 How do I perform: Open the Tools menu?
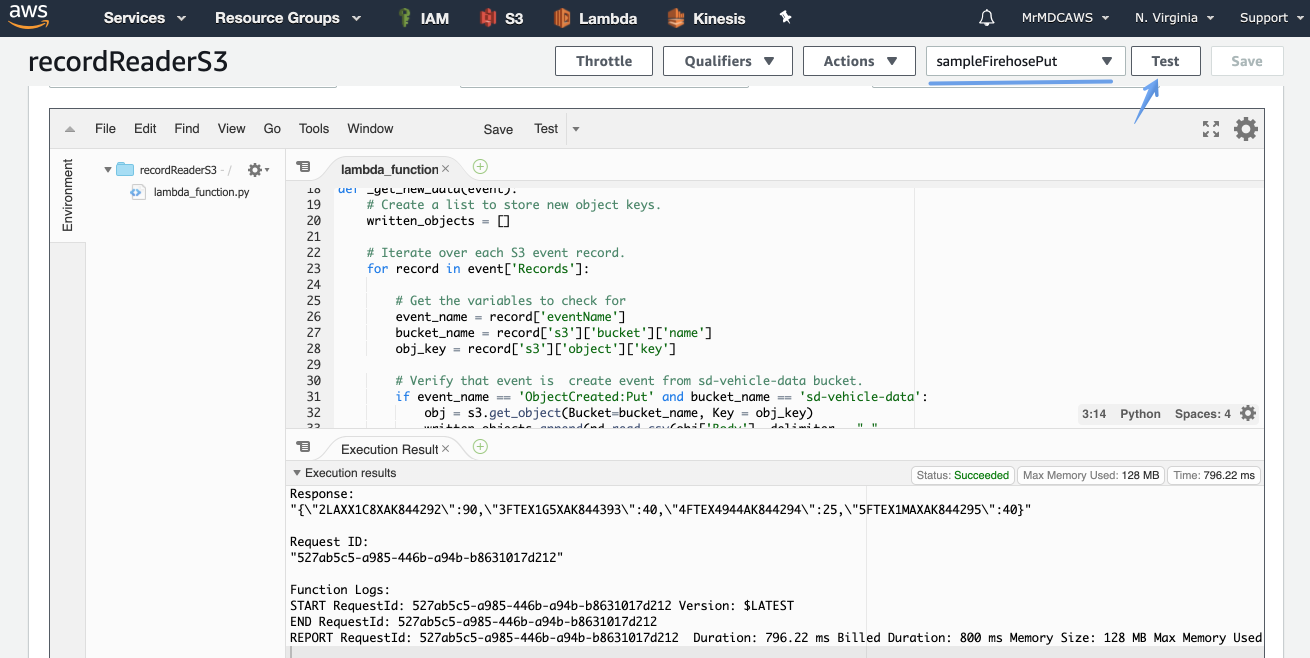pyautogui.click(x=314, y=129)
